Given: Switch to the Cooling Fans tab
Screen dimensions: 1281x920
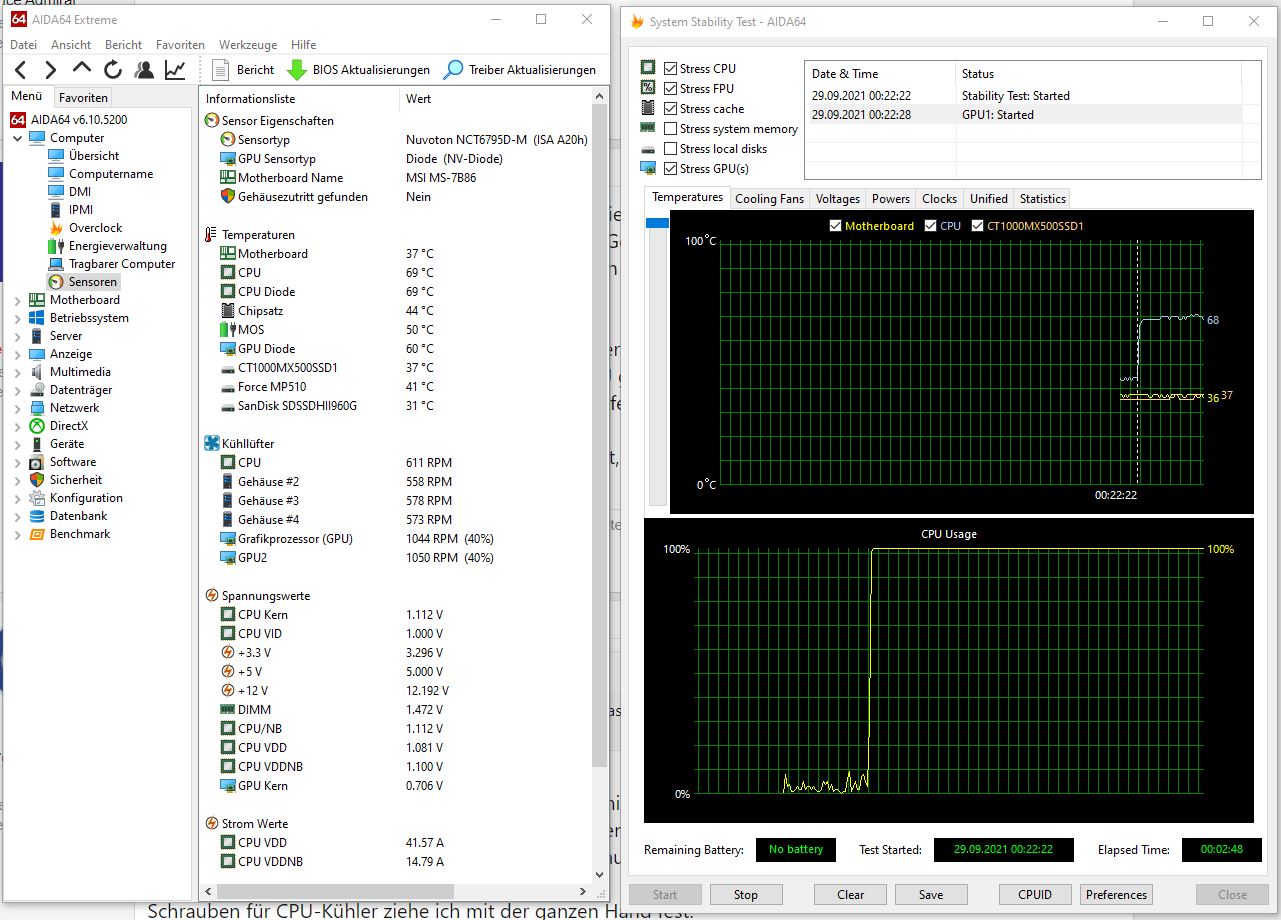Looking at the screenshot, I should click(x=769, y=199).
